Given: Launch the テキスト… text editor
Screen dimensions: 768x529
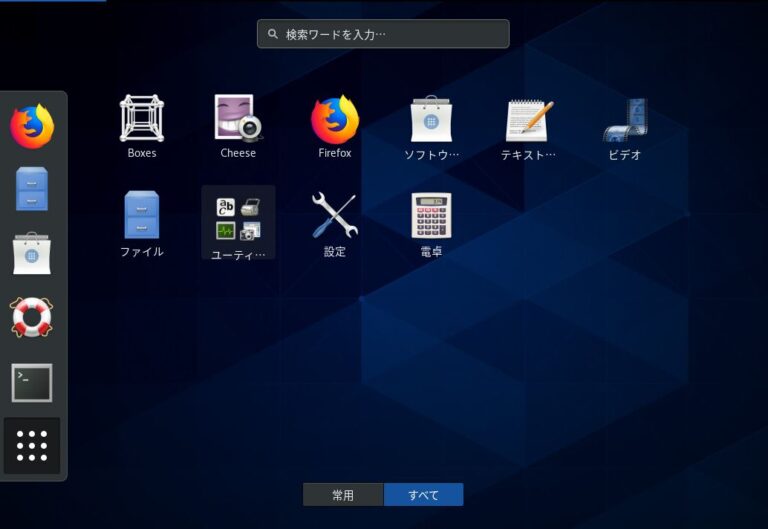Looking at the screenshot, I should coord(528,127).
